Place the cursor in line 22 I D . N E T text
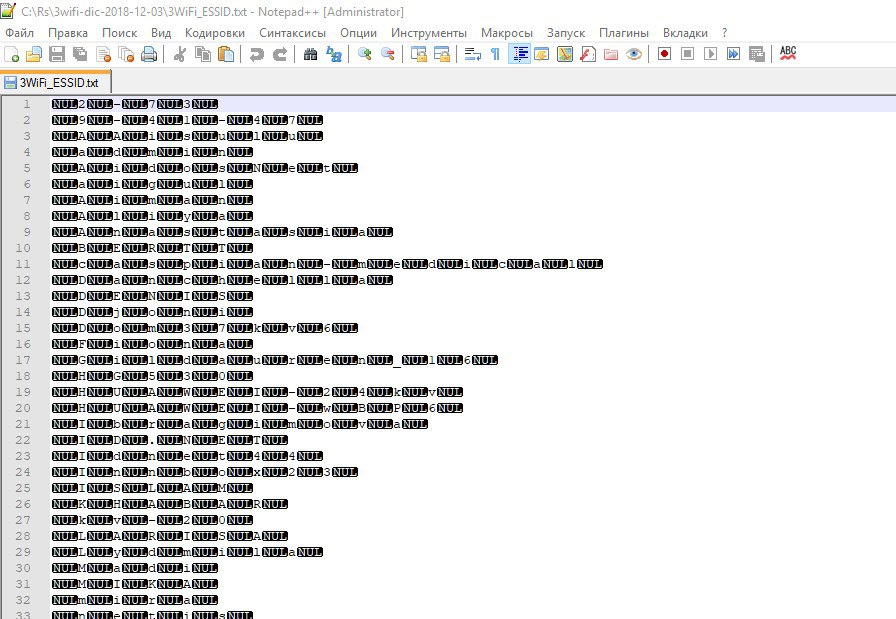The width and height of the screenshot is (896, 619). coord(170,440)
